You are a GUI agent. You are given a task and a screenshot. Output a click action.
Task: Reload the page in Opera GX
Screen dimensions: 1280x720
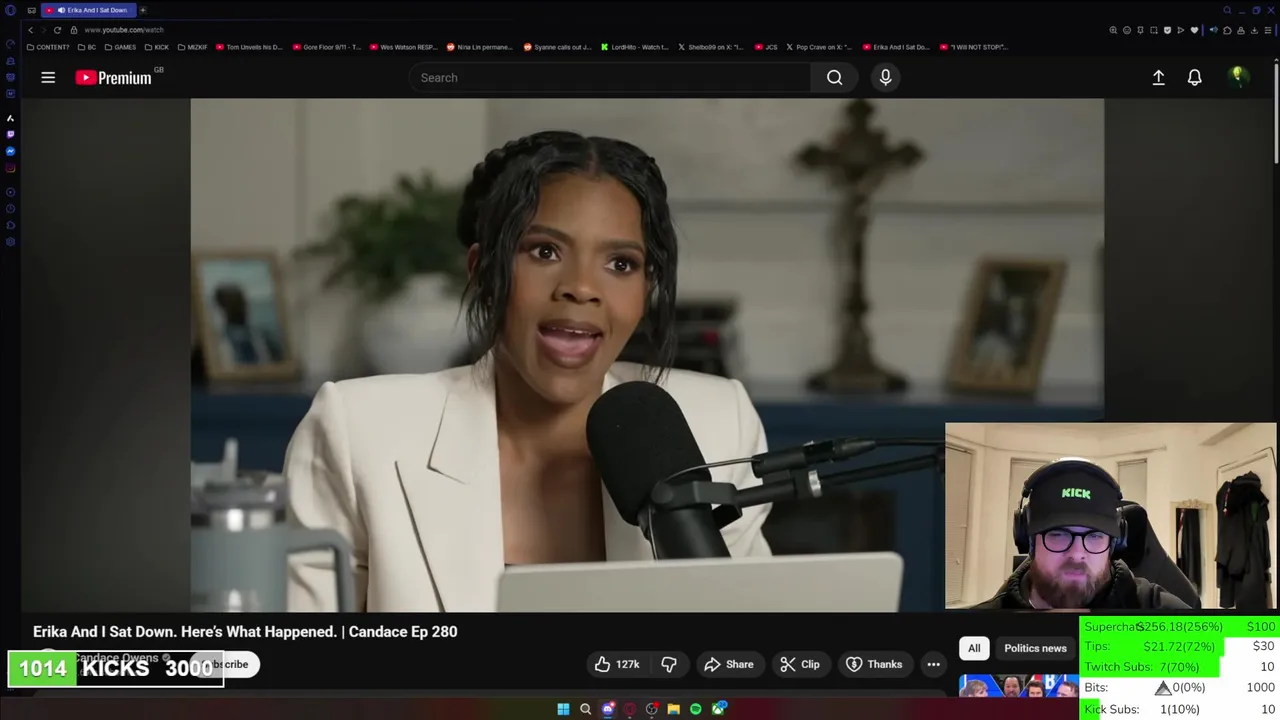click(57, 30)
